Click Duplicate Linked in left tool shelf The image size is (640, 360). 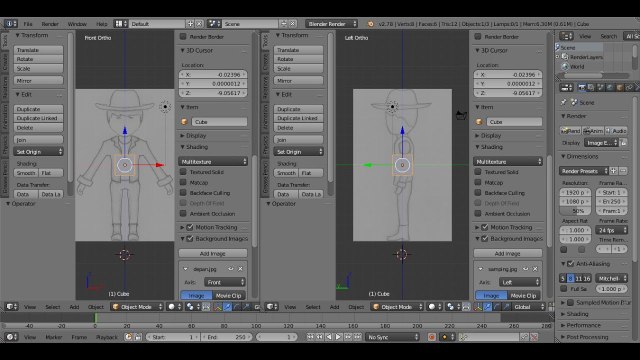pyautogui.click(x=38, y=118)
